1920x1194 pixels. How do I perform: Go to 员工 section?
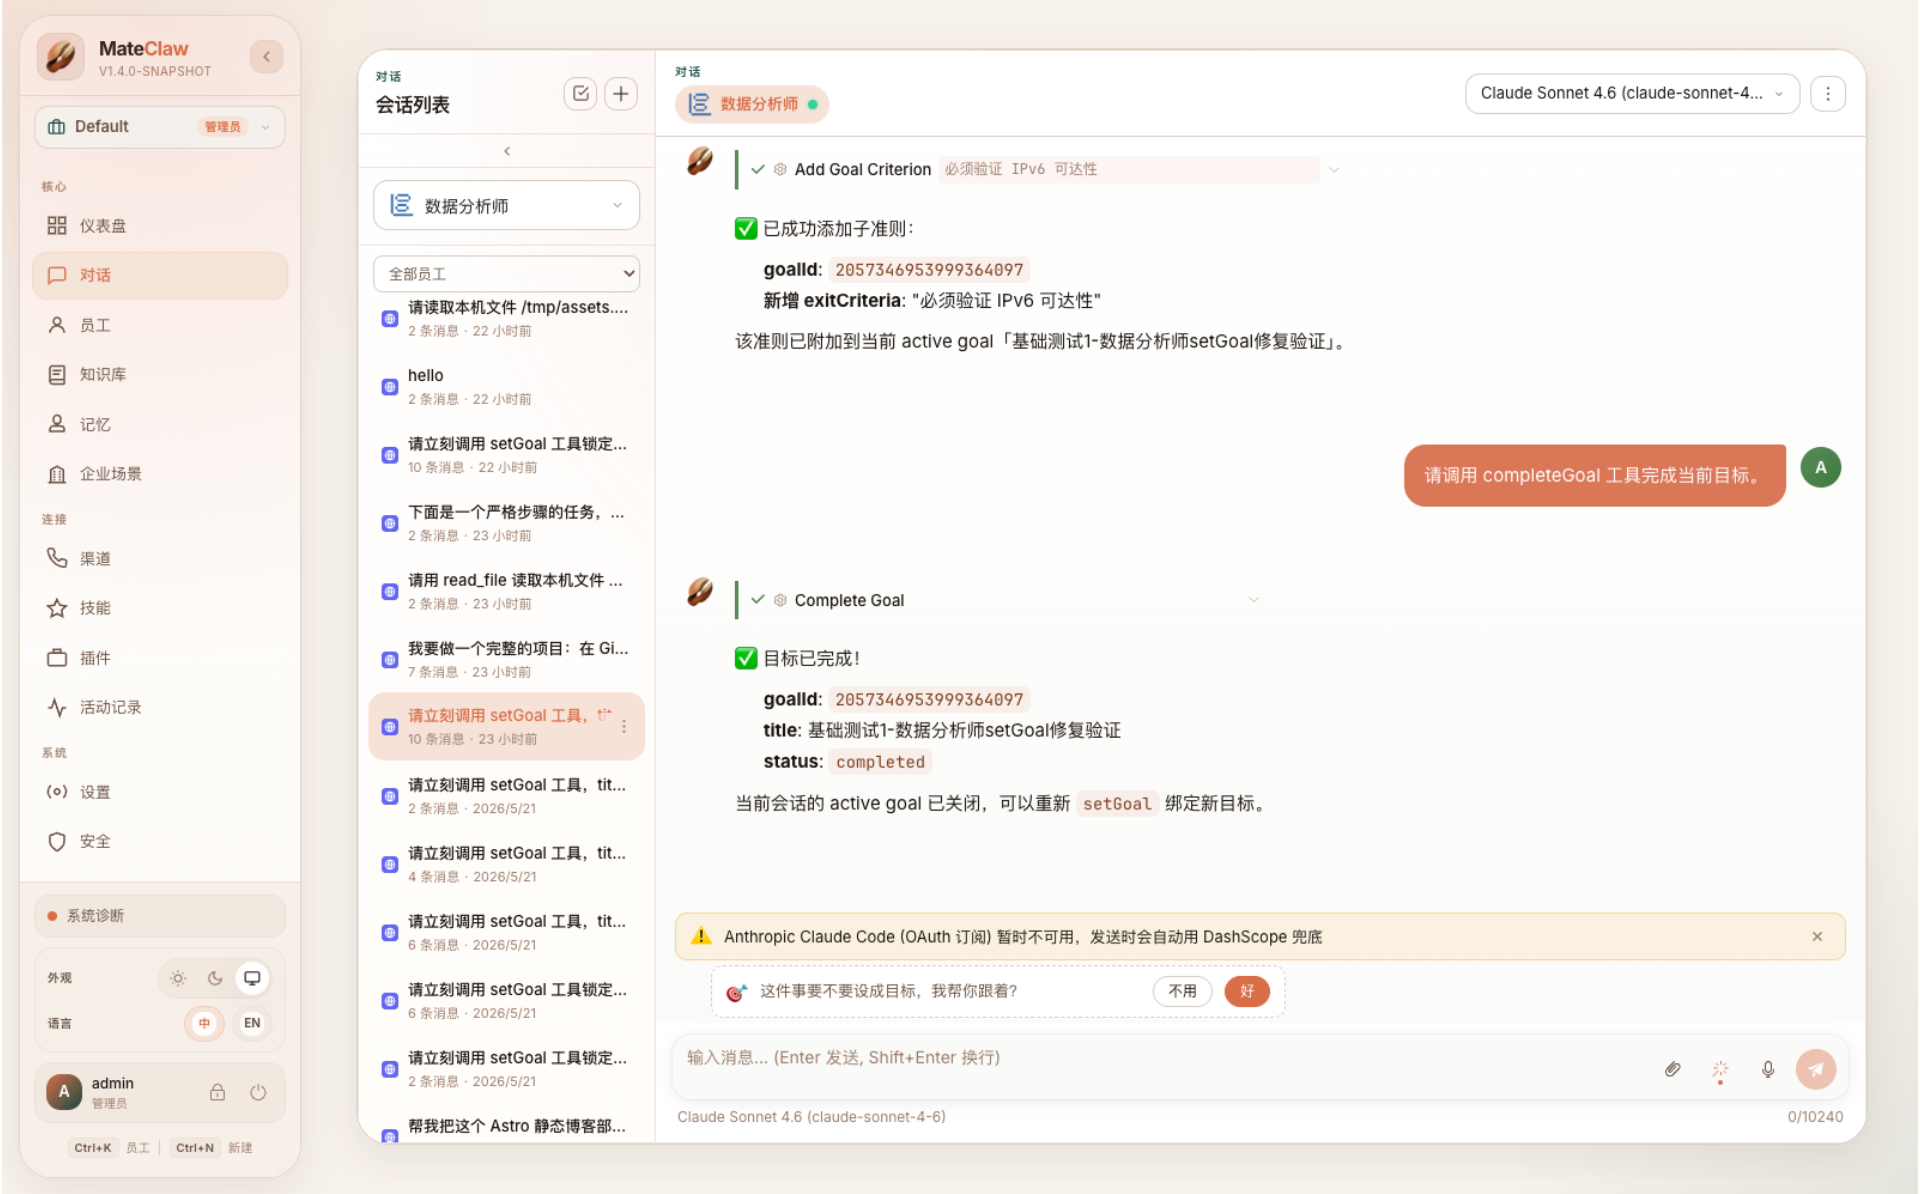pos(160,325)
